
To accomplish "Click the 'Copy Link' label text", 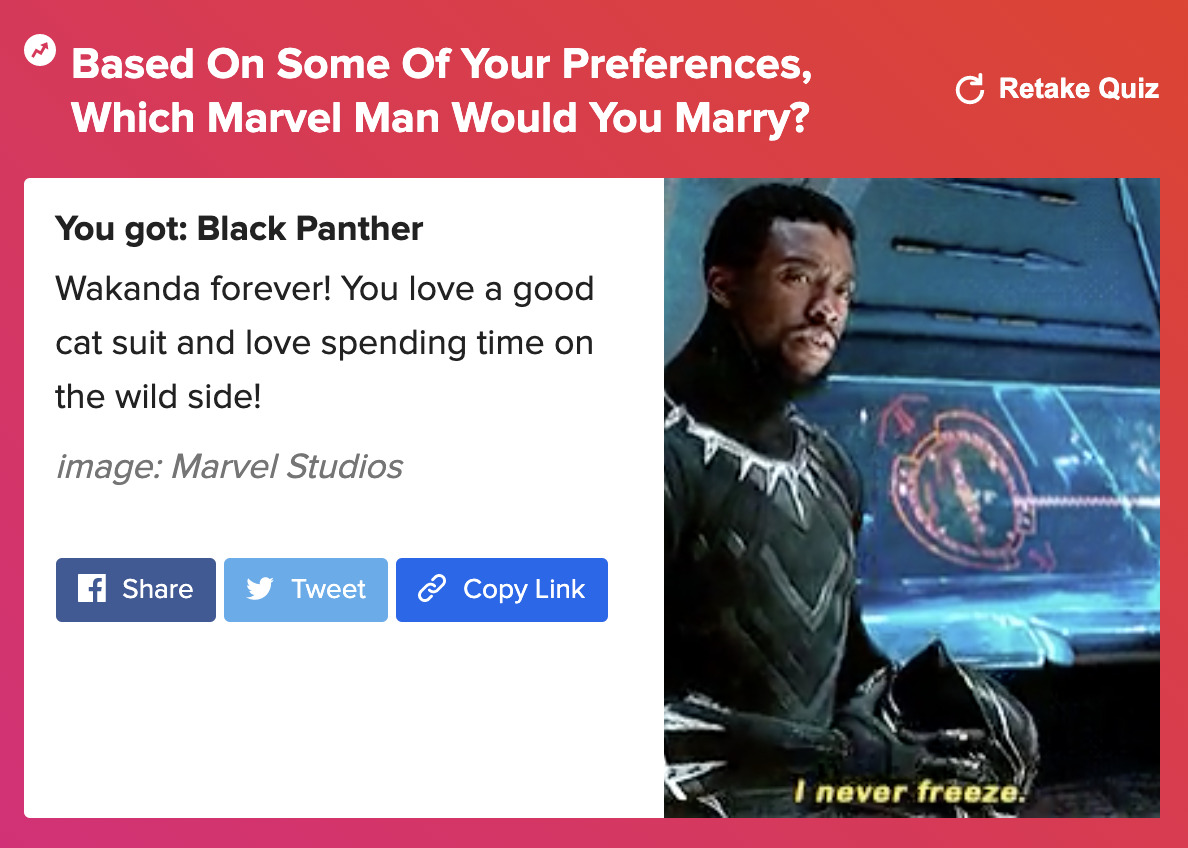I will tap(524, 589).
